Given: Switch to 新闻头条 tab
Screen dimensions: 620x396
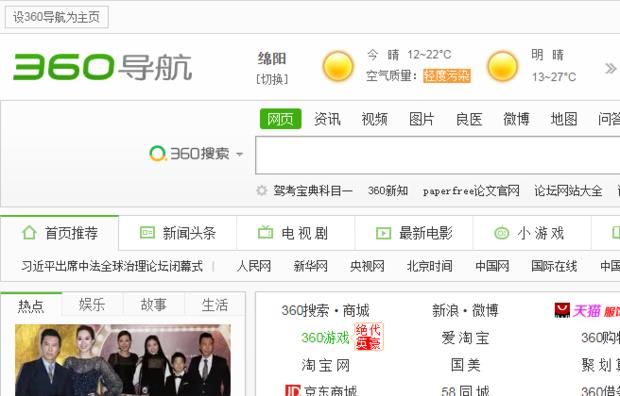Looking at the screenshot, I should (178, 233).
